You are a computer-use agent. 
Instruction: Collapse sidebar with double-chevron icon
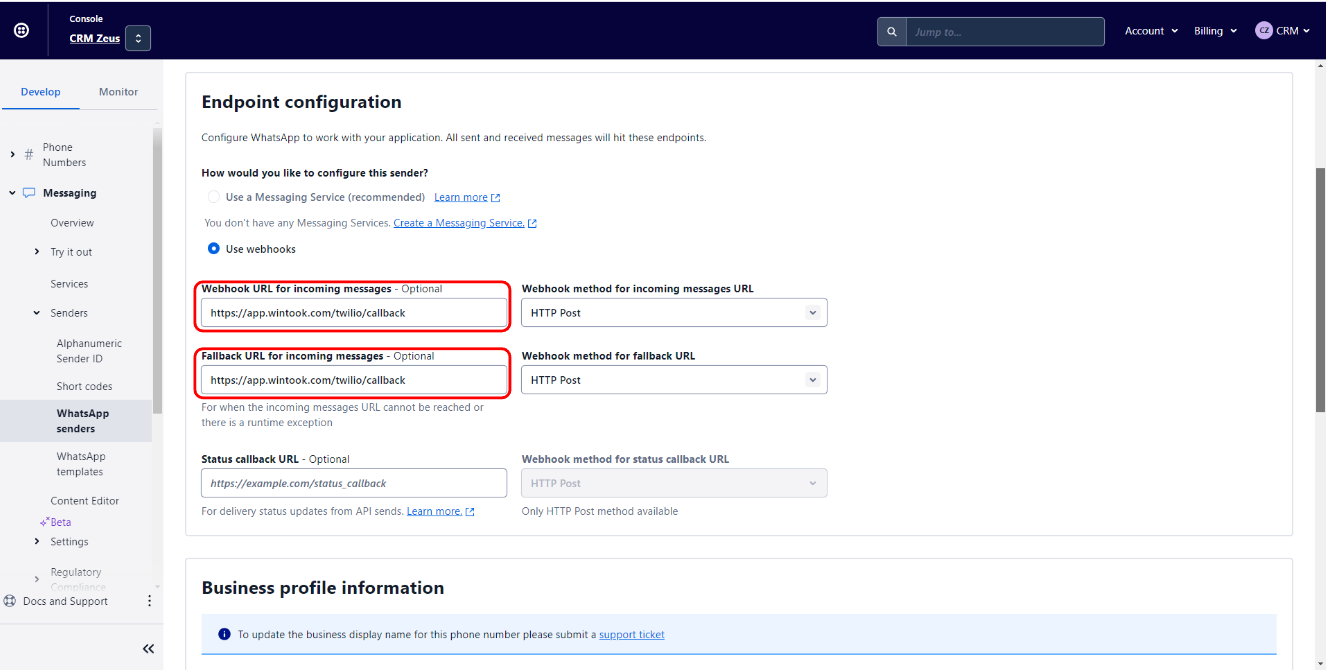coord(148,649)
